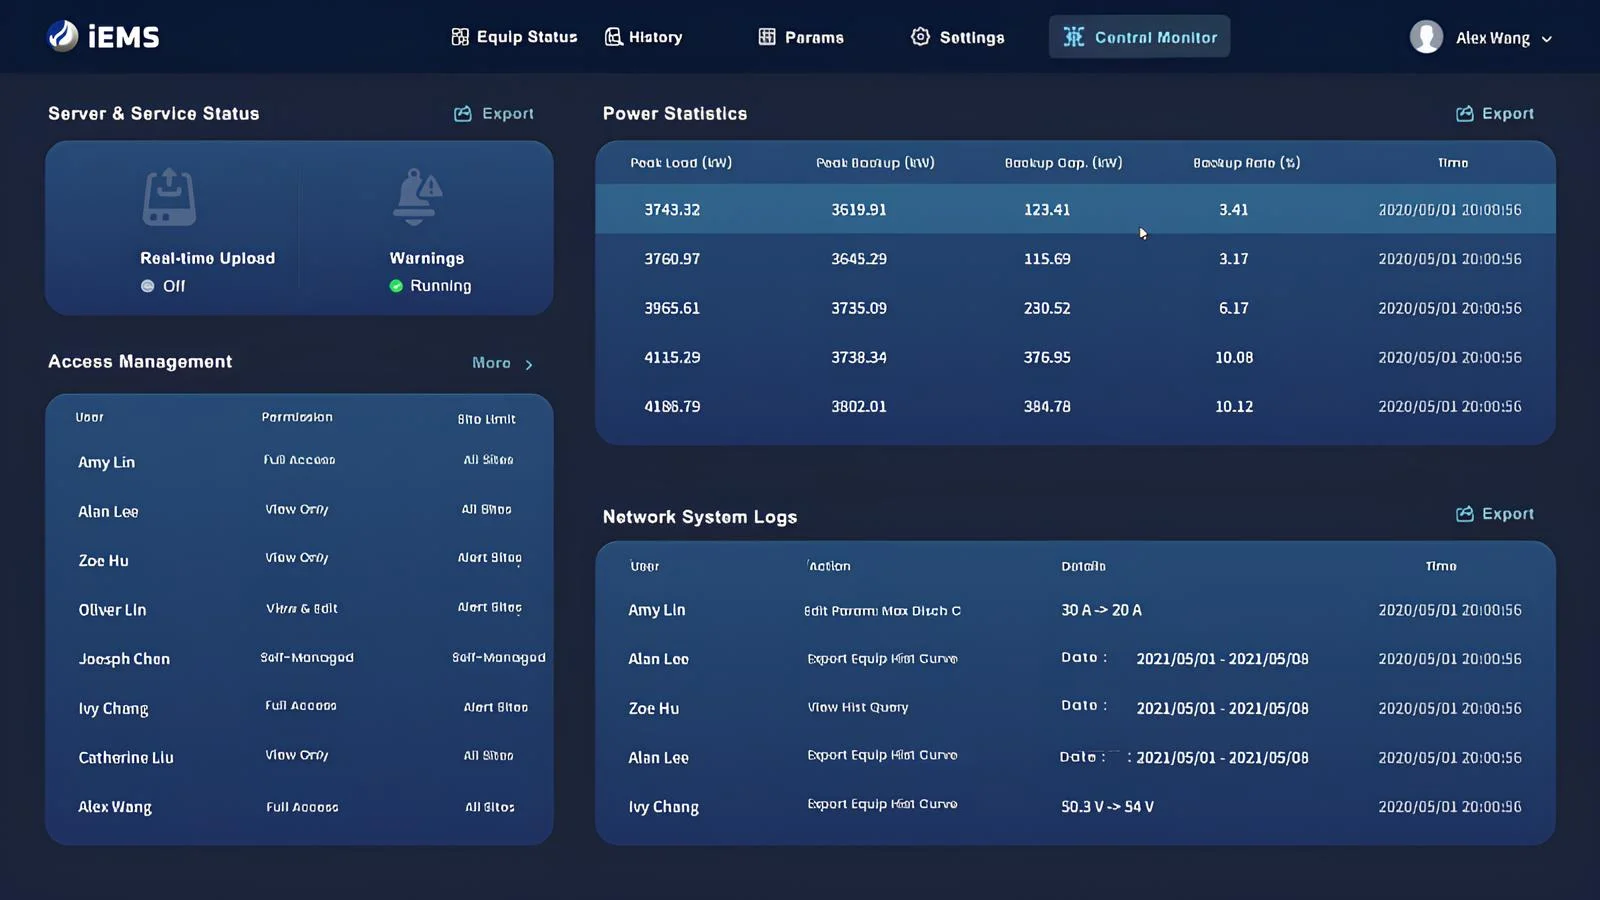Expand the Alex Wang account dropdown arrow

1547,39
